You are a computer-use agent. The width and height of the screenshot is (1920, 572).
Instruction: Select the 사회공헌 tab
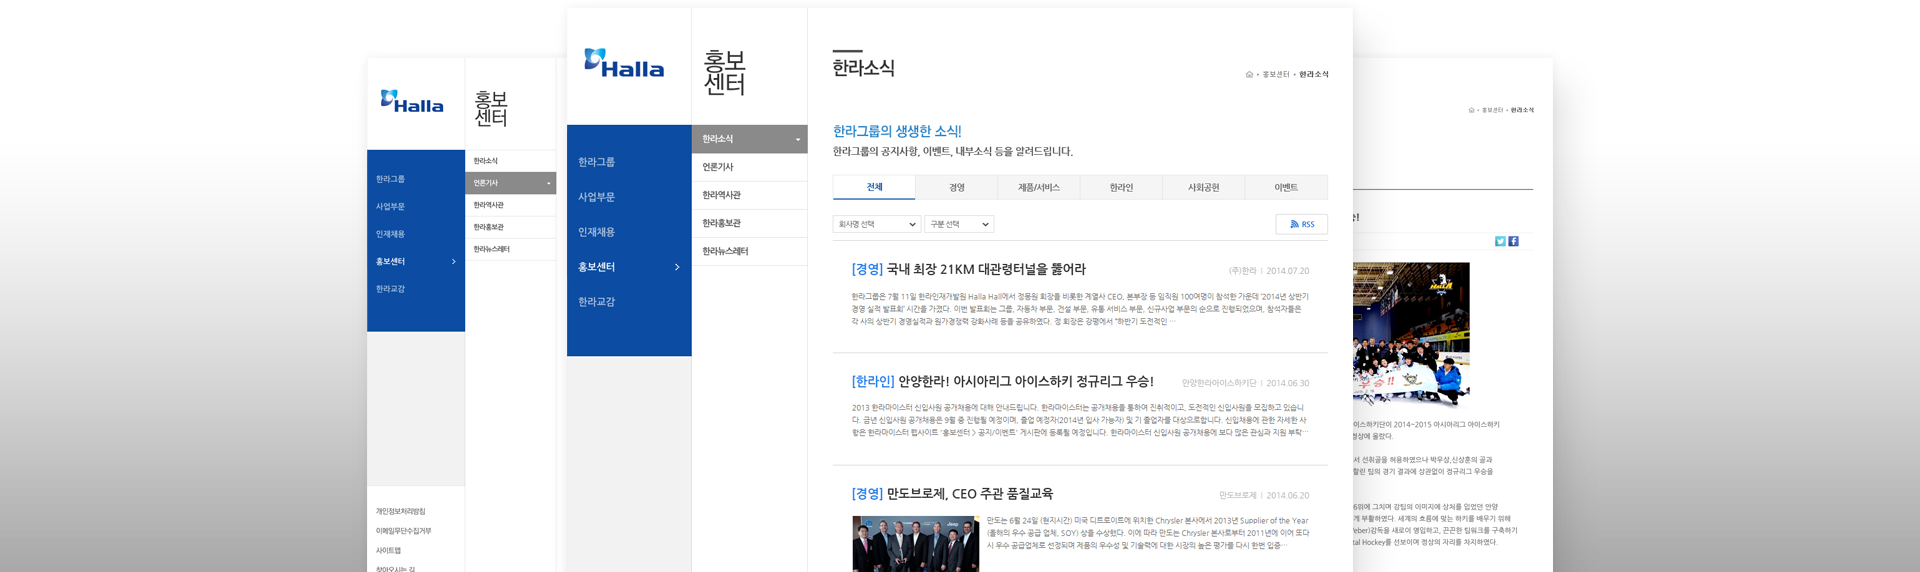tap(1204, 187)
